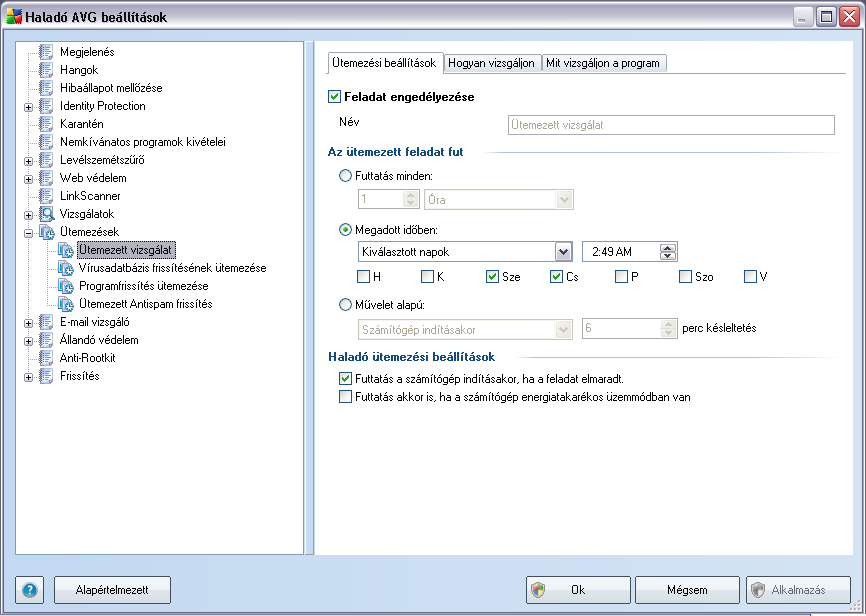
Task: Click the Vírusadatbázis frissítésének ütemezése icon
Action: [66, 268]
